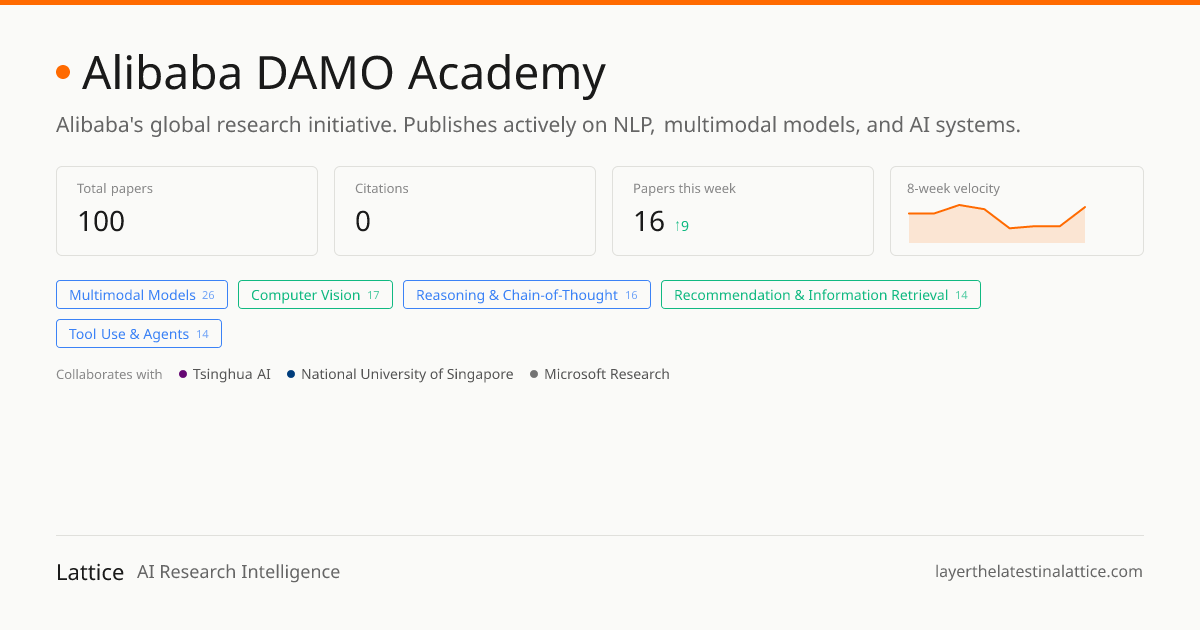Screen dimensions: 1200x630
Task: Visit layerthelatestinalattice.com link
Action: click(x=1039, y=572)
